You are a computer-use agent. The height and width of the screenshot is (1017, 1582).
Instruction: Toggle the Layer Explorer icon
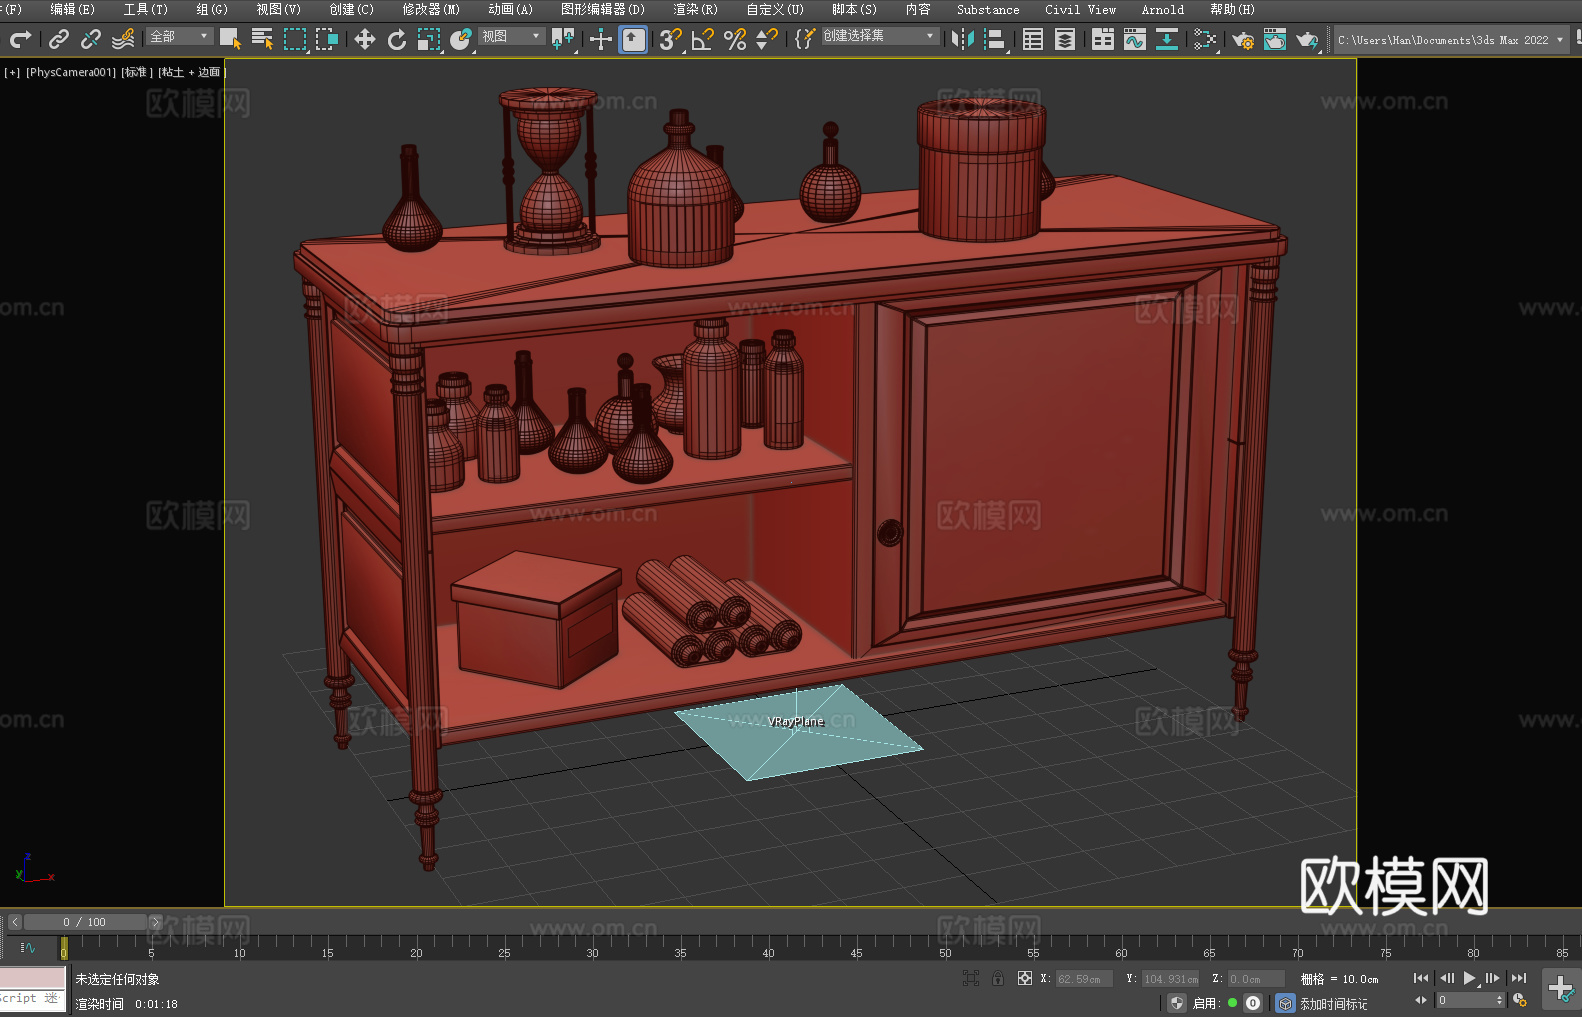(1065, 39)
